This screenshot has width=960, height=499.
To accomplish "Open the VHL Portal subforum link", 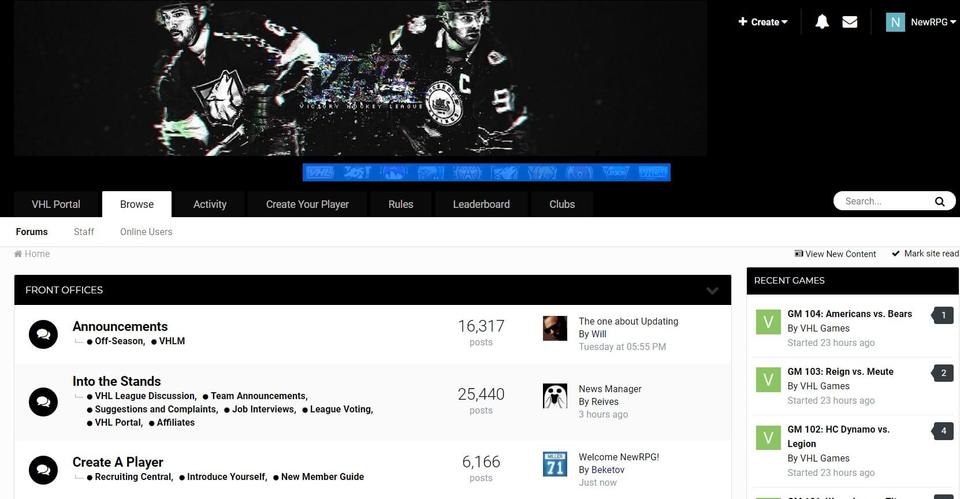I will tap(119, 422).
